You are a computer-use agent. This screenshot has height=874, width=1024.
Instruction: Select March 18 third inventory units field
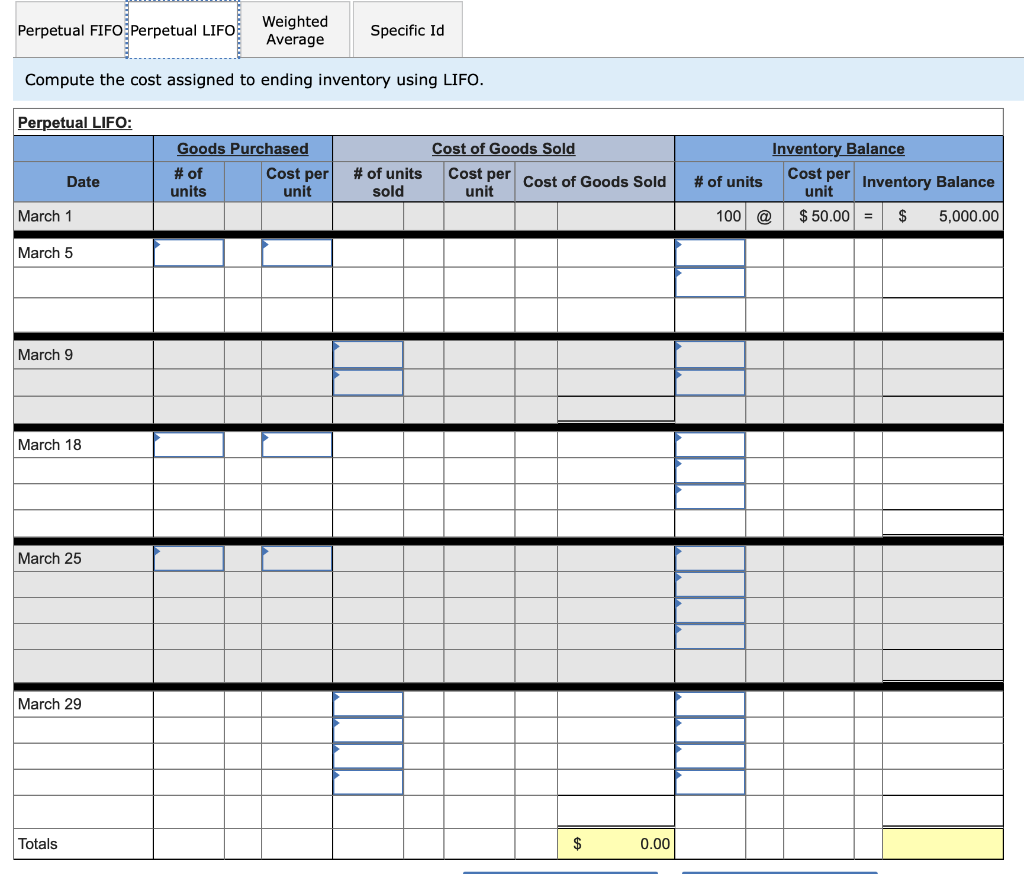(x=710, y=496)
